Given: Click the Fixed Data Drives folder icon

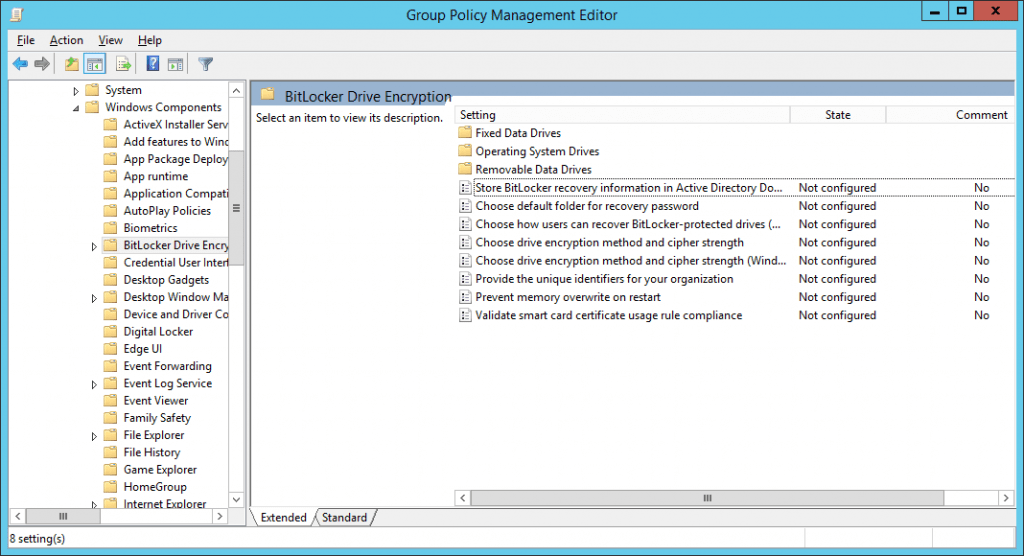Looking at the screenshot, I should coord(465,133).
